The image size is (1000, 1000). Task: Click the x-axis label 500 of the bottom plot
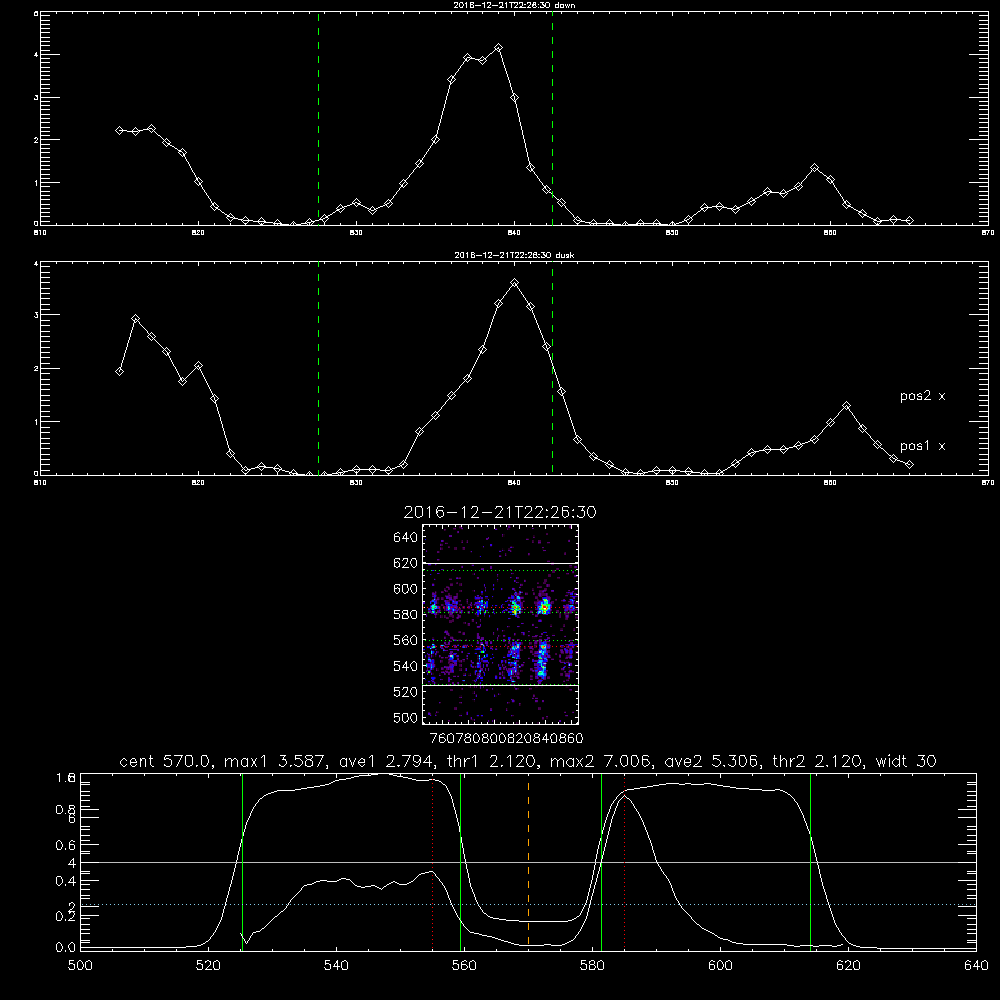coord(80,966)
